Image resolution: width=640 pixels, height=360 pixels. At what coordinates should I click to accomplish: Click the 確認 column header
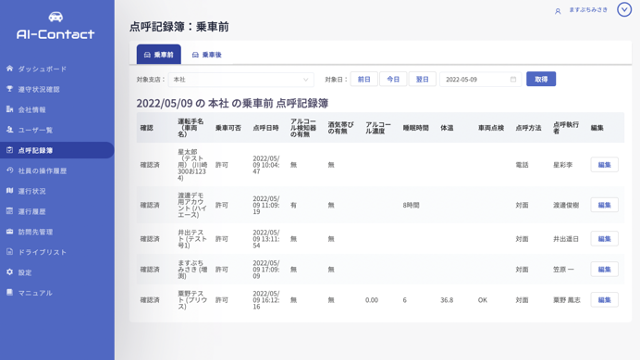[147, 128]
